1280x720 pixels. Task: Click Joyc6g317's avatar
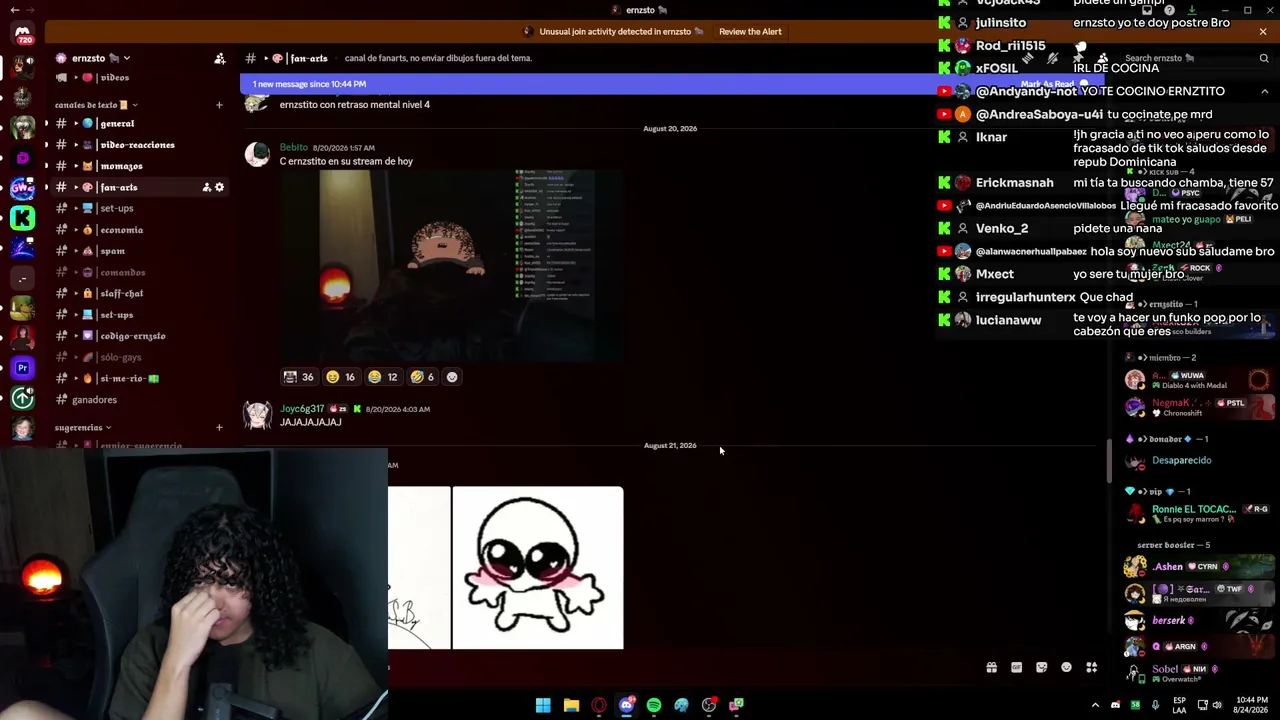[258, 416]
